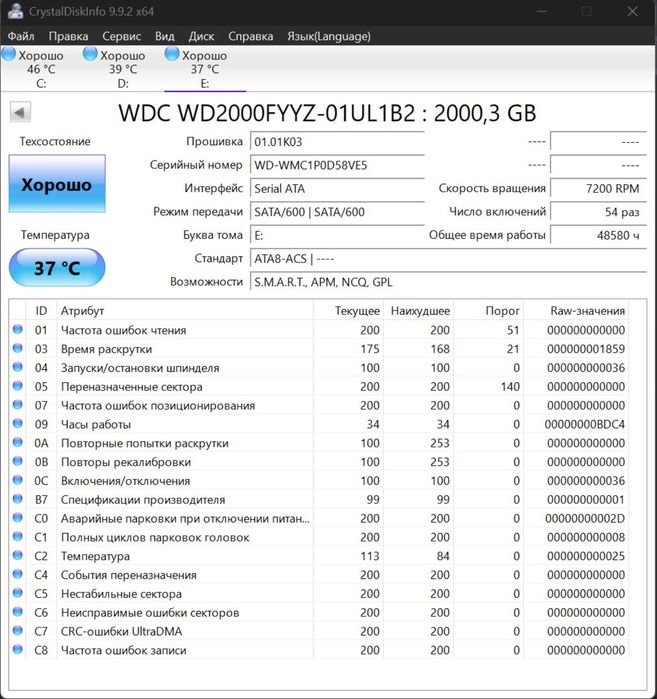Viewport: 657px width, 699px height.
Task: Click status dot of row 03 Время раскрутки
Action: 17,348
